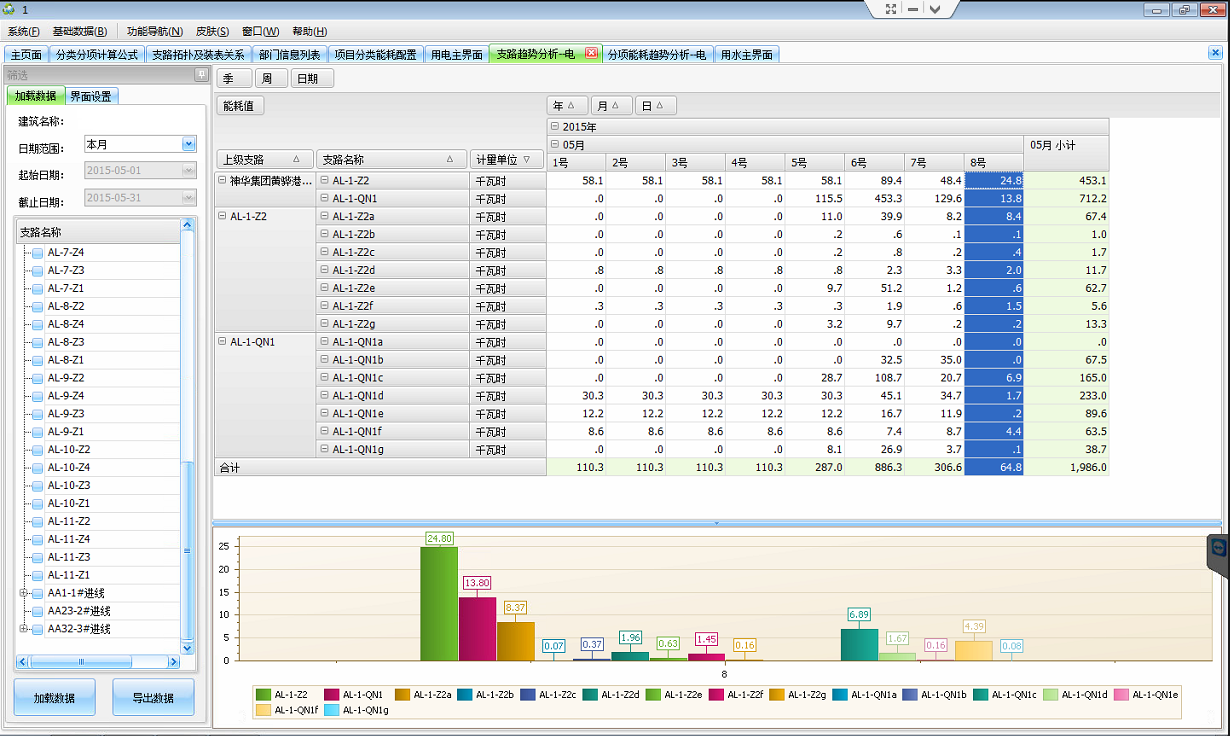This screenshot has width=1230, height=736.
Task: Expand the AA1-1#进线 tree node
Action: [x=23, y=593]
